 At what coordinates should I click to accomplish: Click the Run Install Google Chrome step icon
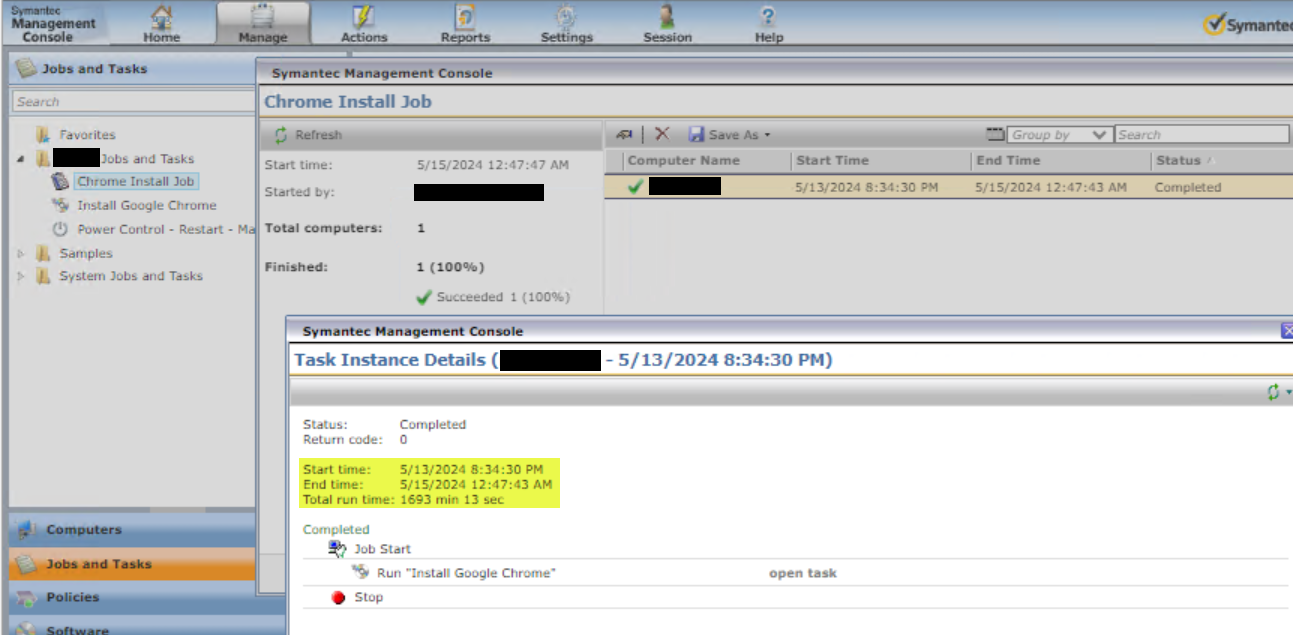point(361,572)
